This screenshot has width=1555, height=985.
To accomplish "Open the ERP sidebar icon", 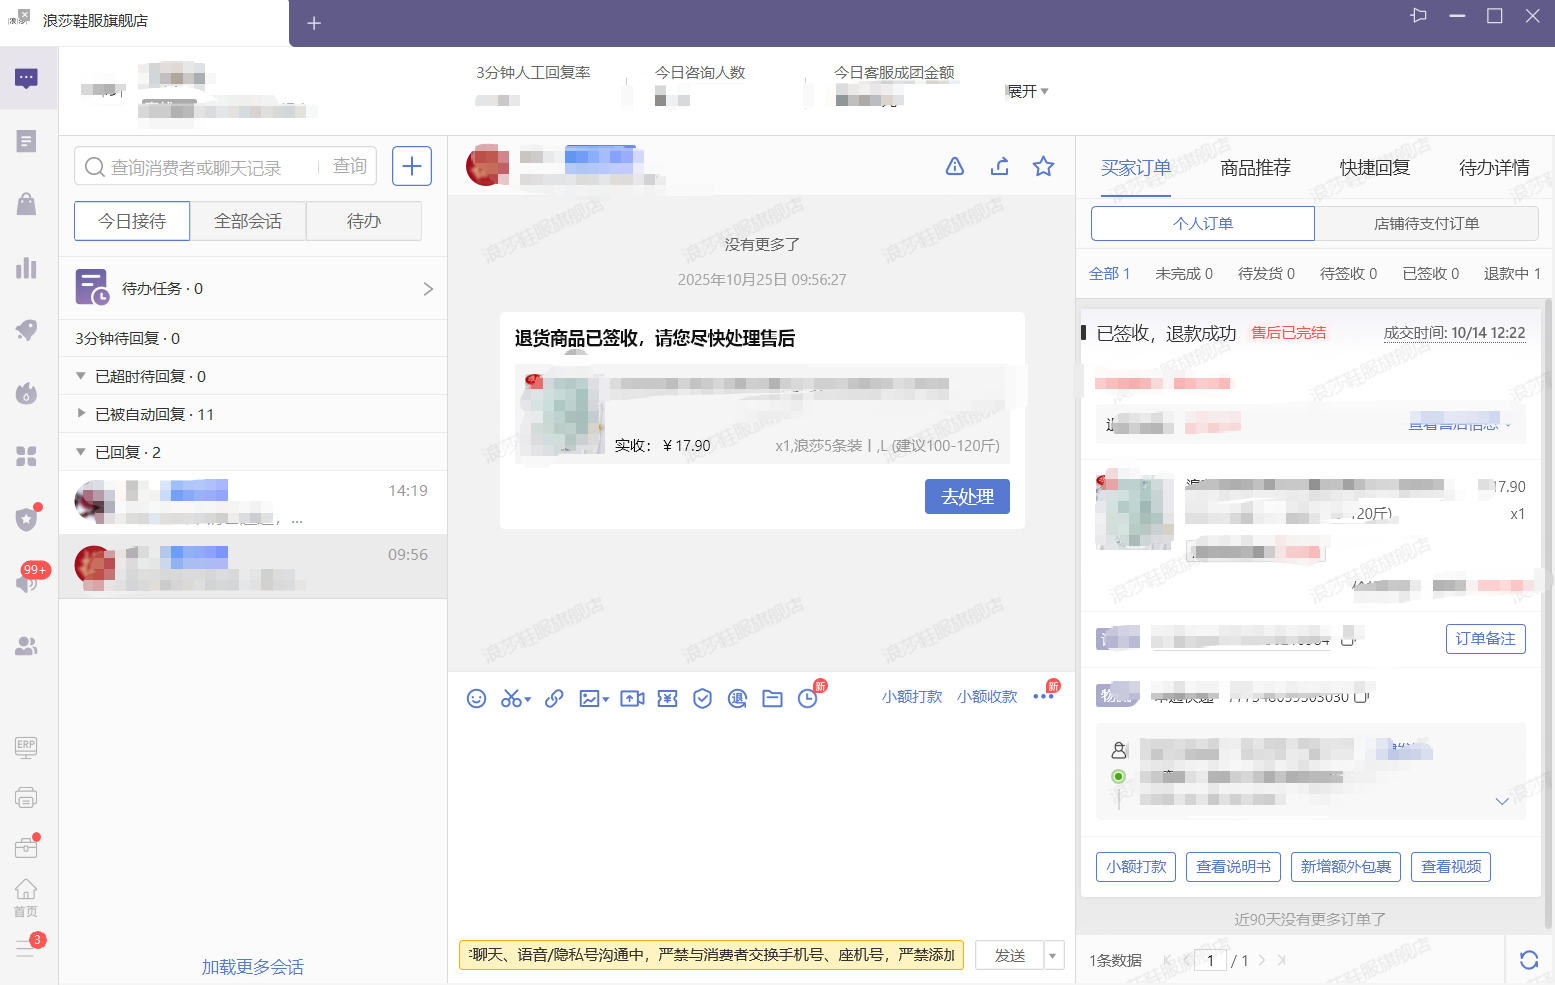I will pyautogui.click(x=26, y=747).
